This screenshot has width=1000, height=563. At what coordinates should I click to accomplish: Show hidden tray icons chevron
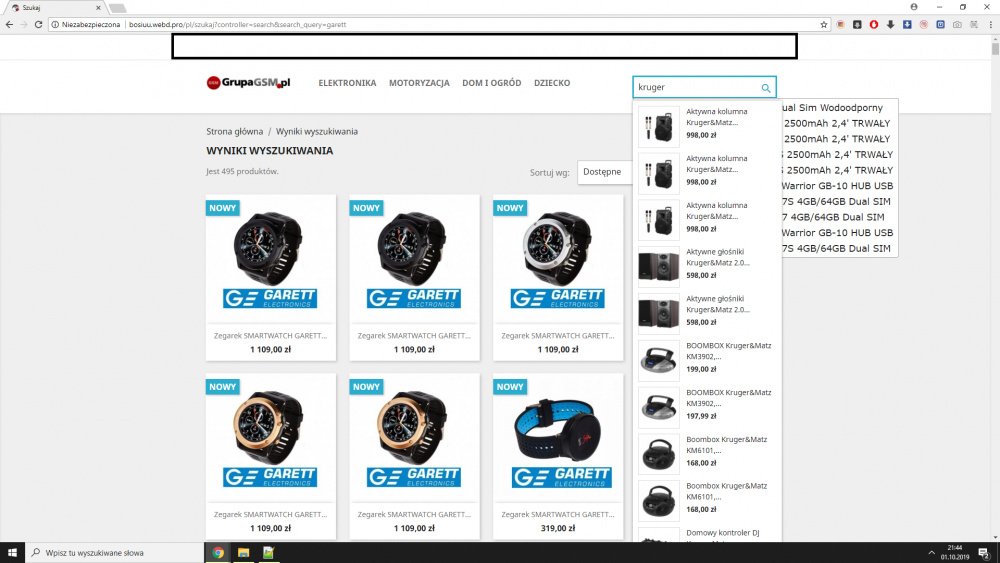931,553
